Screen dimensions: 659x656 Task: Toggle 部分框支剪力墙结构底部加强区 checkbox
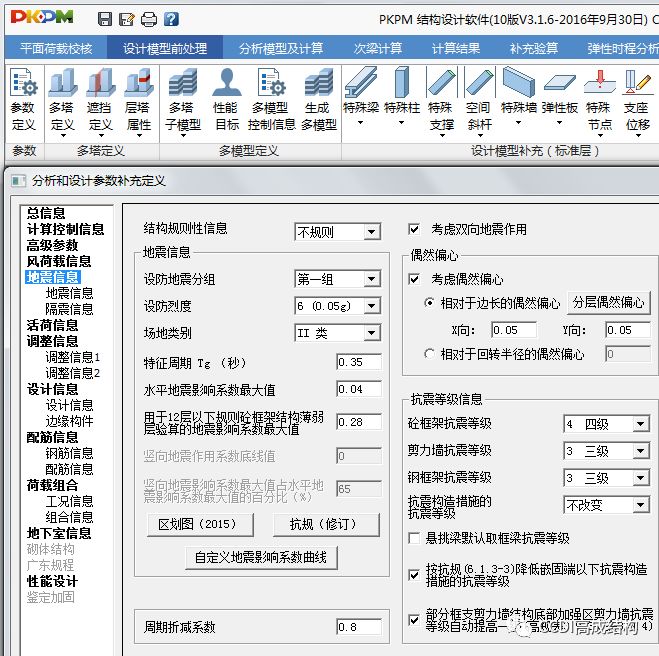click(414, 620)
